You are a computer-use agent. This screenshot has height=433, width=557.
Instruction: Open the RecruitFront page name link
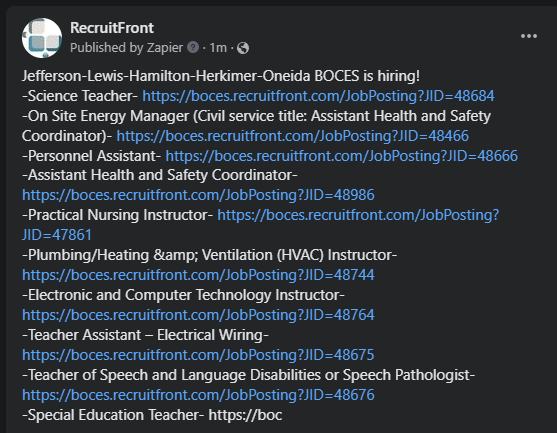click(x=112, y=28)
